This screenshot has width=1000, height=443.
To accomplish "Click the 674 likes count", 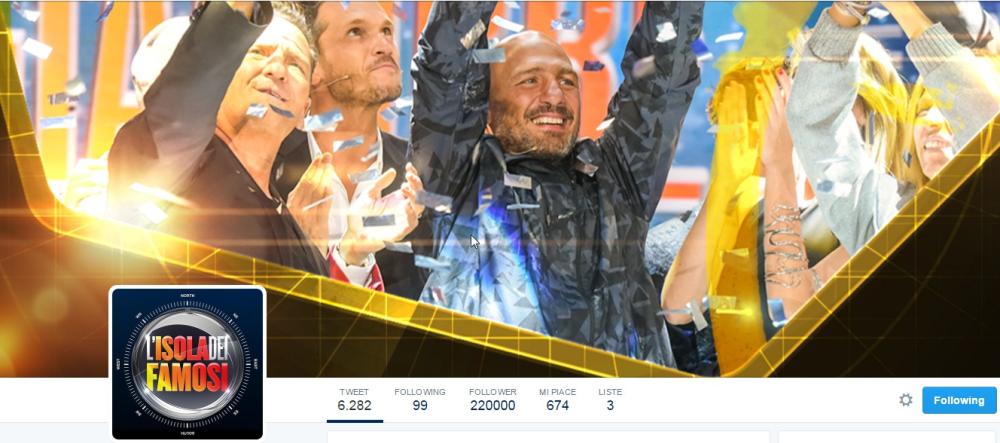I will 557,405.
